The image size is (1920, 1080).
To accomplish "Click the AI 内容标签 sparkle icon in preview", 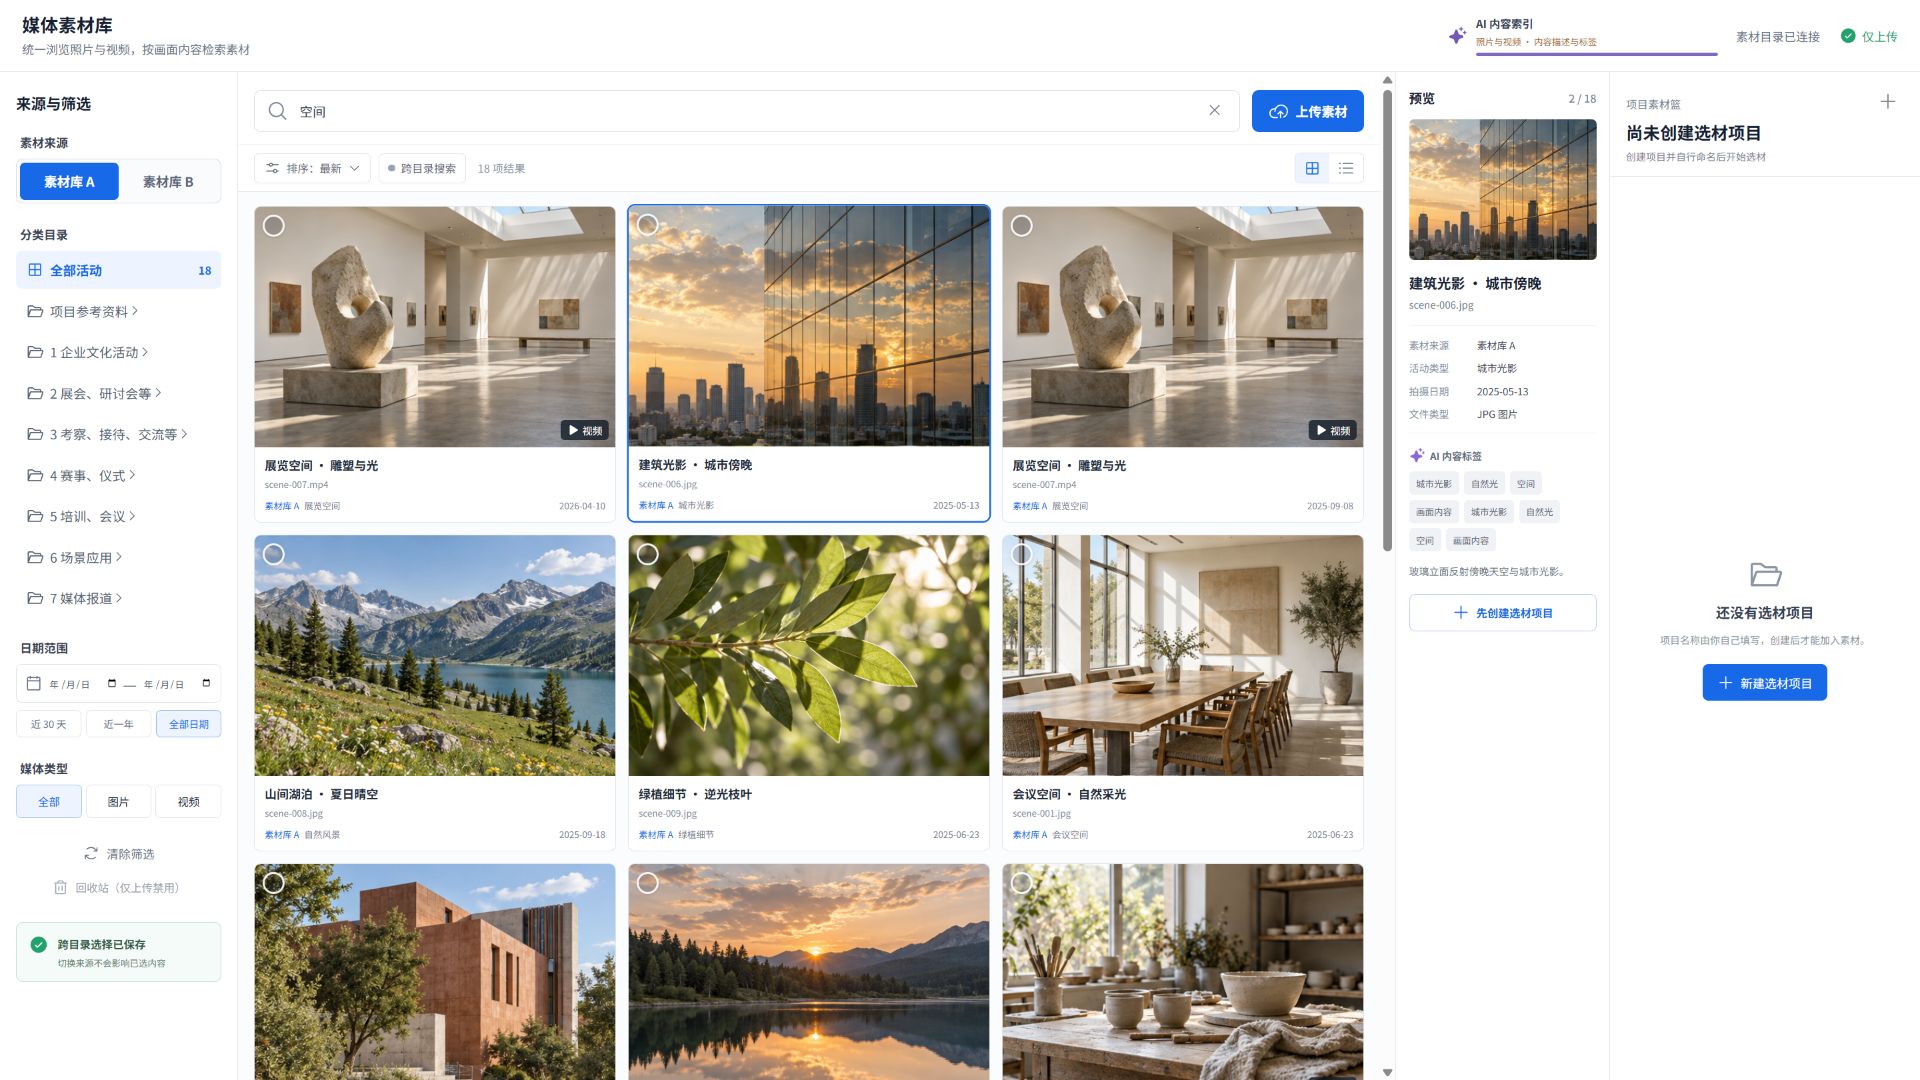I will (1417, 456).
